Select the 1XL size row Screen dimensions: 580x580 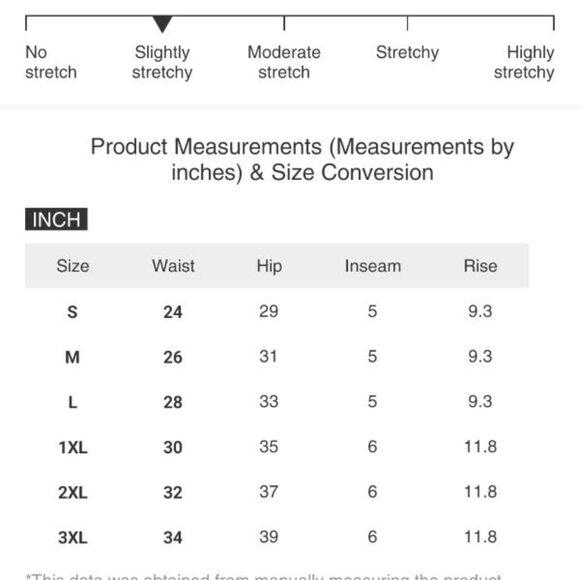tap(277, 447)
